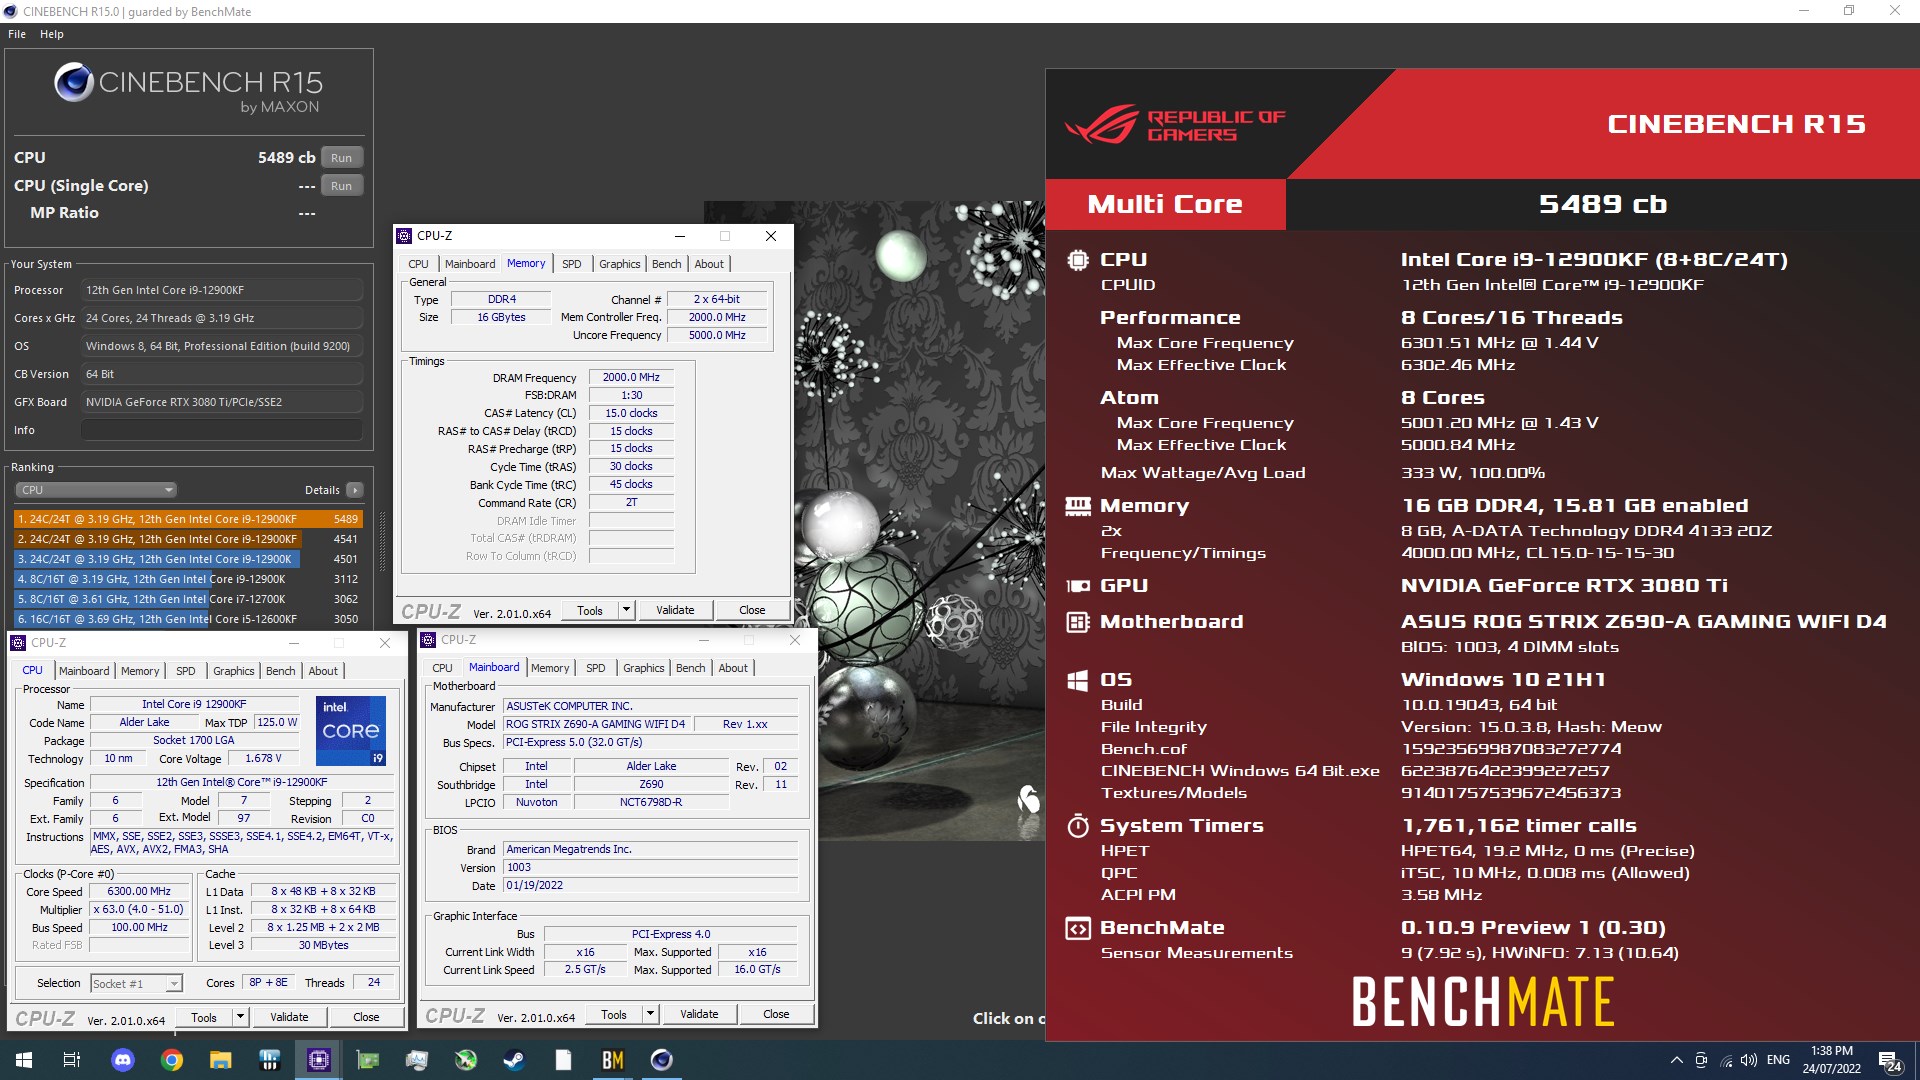
Task: Expand the Ranking Details arrow
Action: [355, 490]
